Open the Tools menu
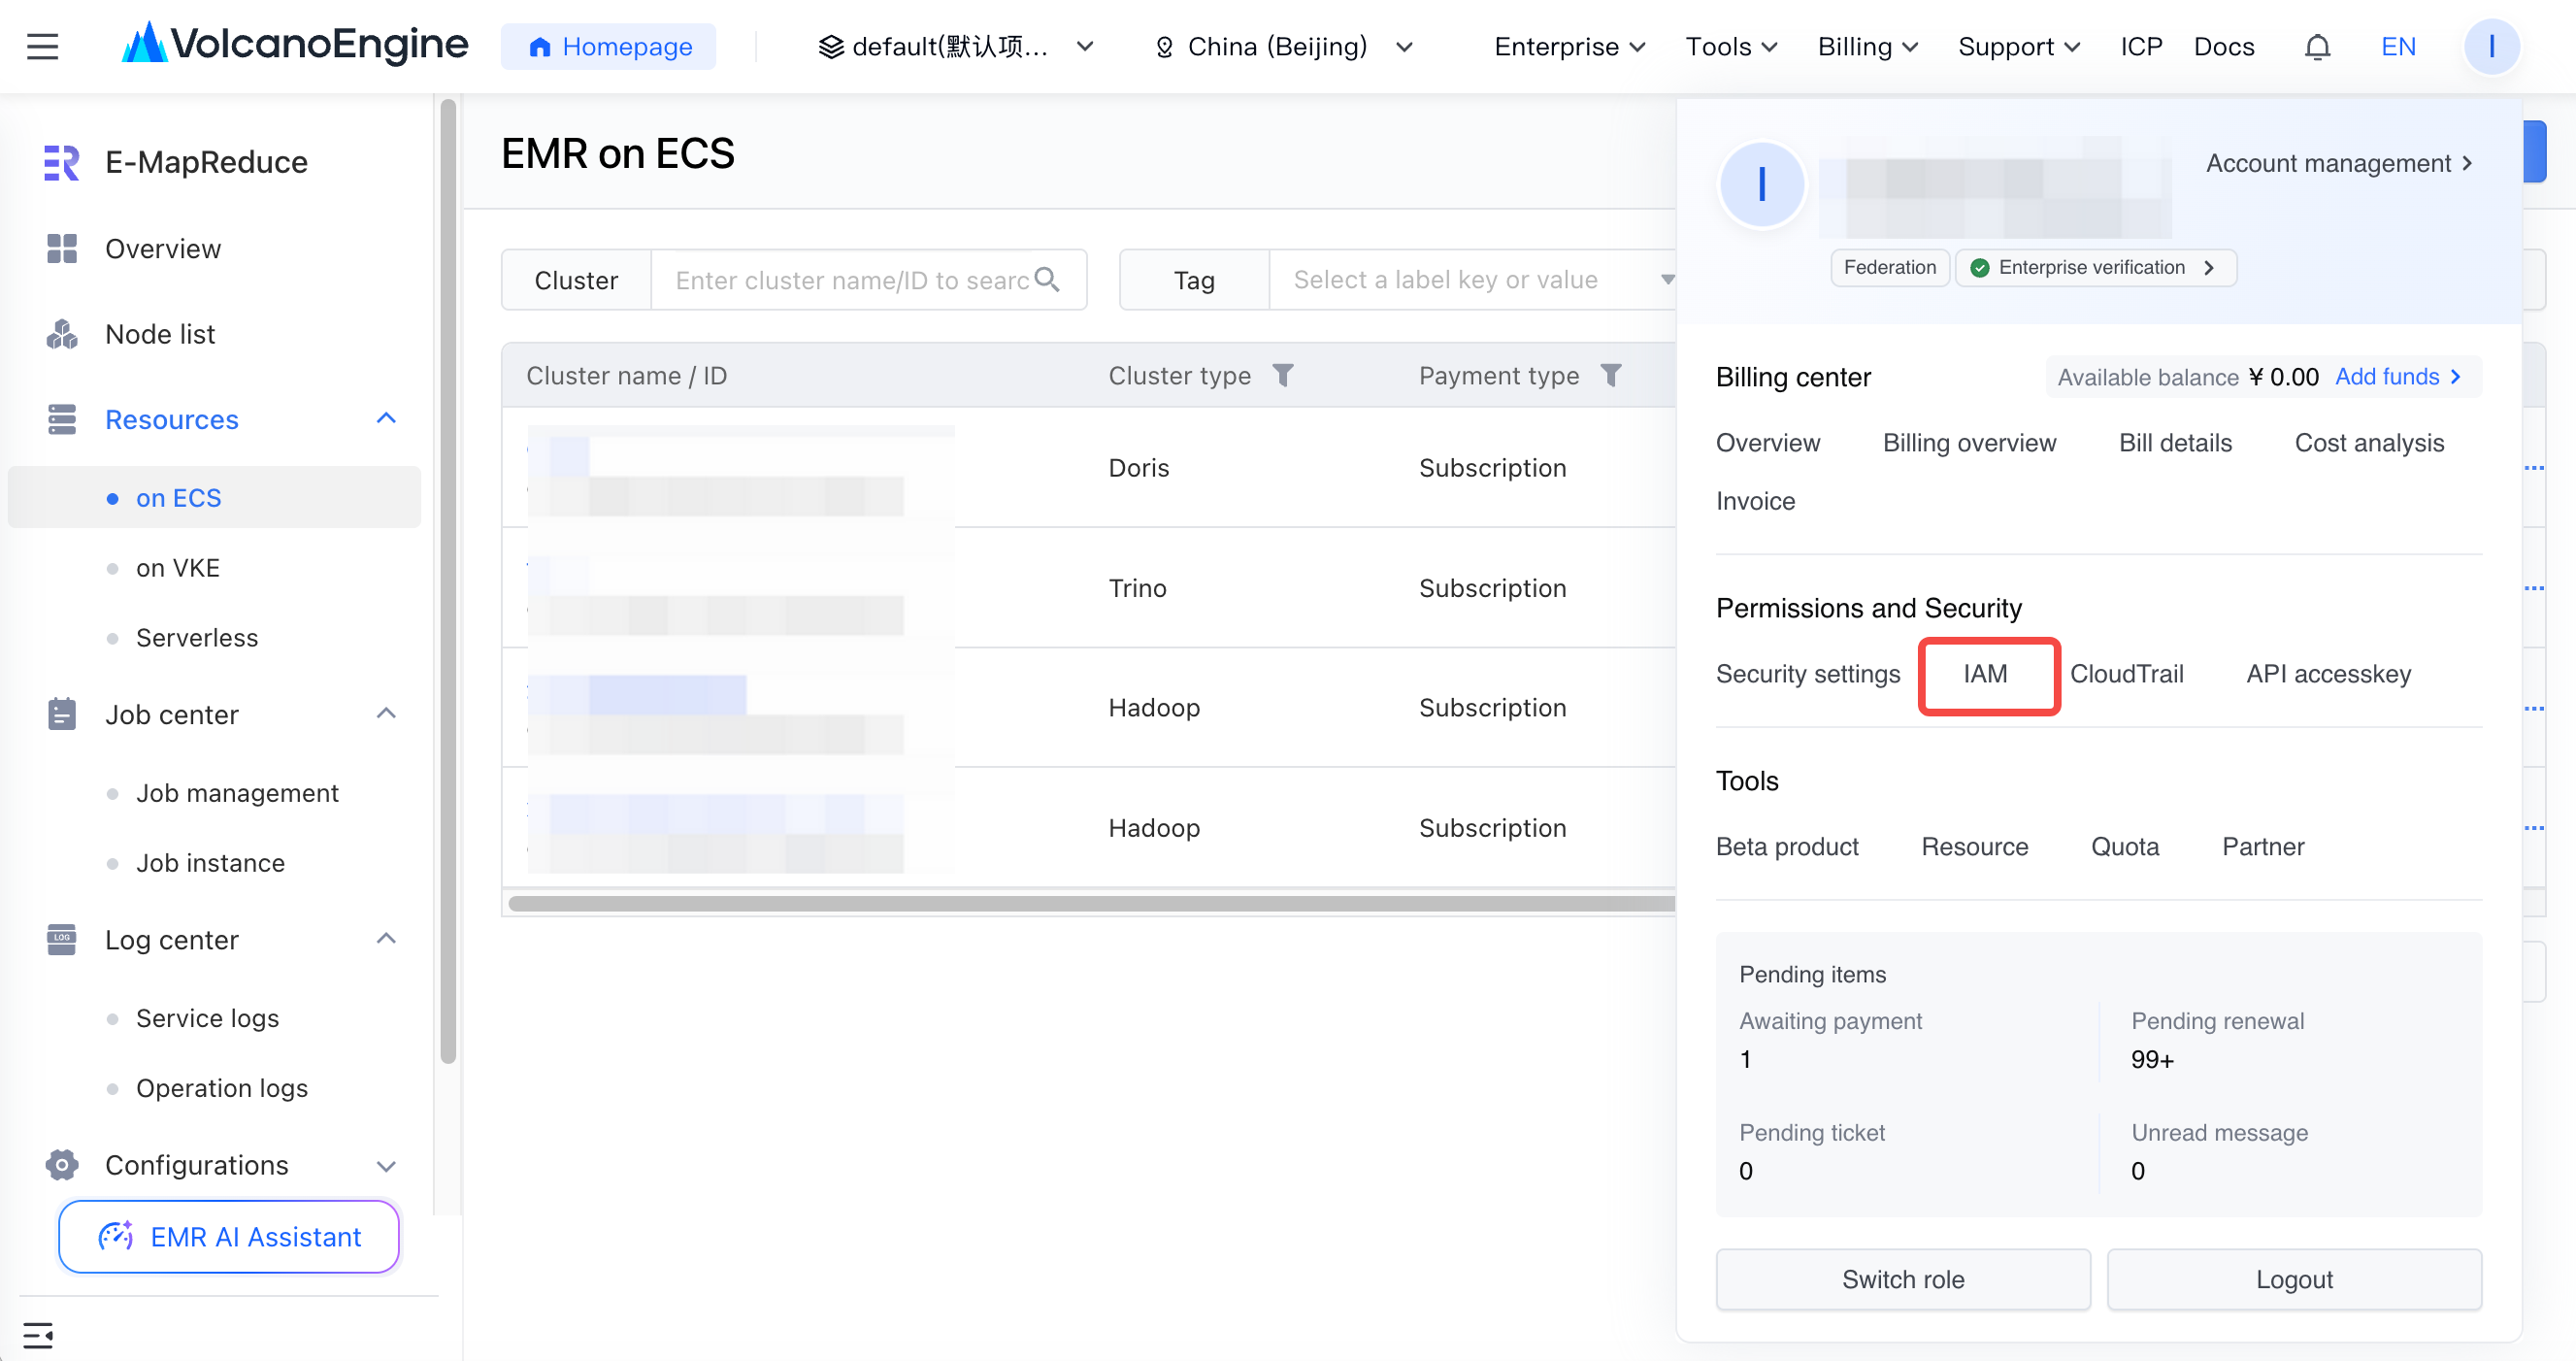Image resolution: width=2576 pixels, height=1361 pixels. [x=1730, y=46]
